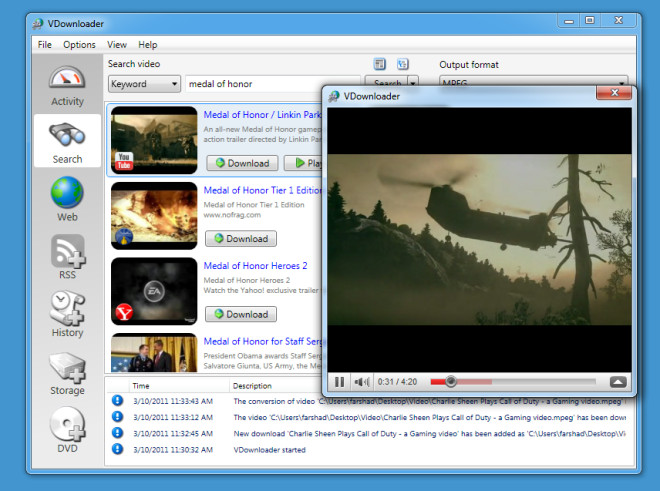Download the Medal of Honor Heroes 2 video
The height and width of the screenshot is (491, 660).
pyautogui.click(x=241, y=314)
